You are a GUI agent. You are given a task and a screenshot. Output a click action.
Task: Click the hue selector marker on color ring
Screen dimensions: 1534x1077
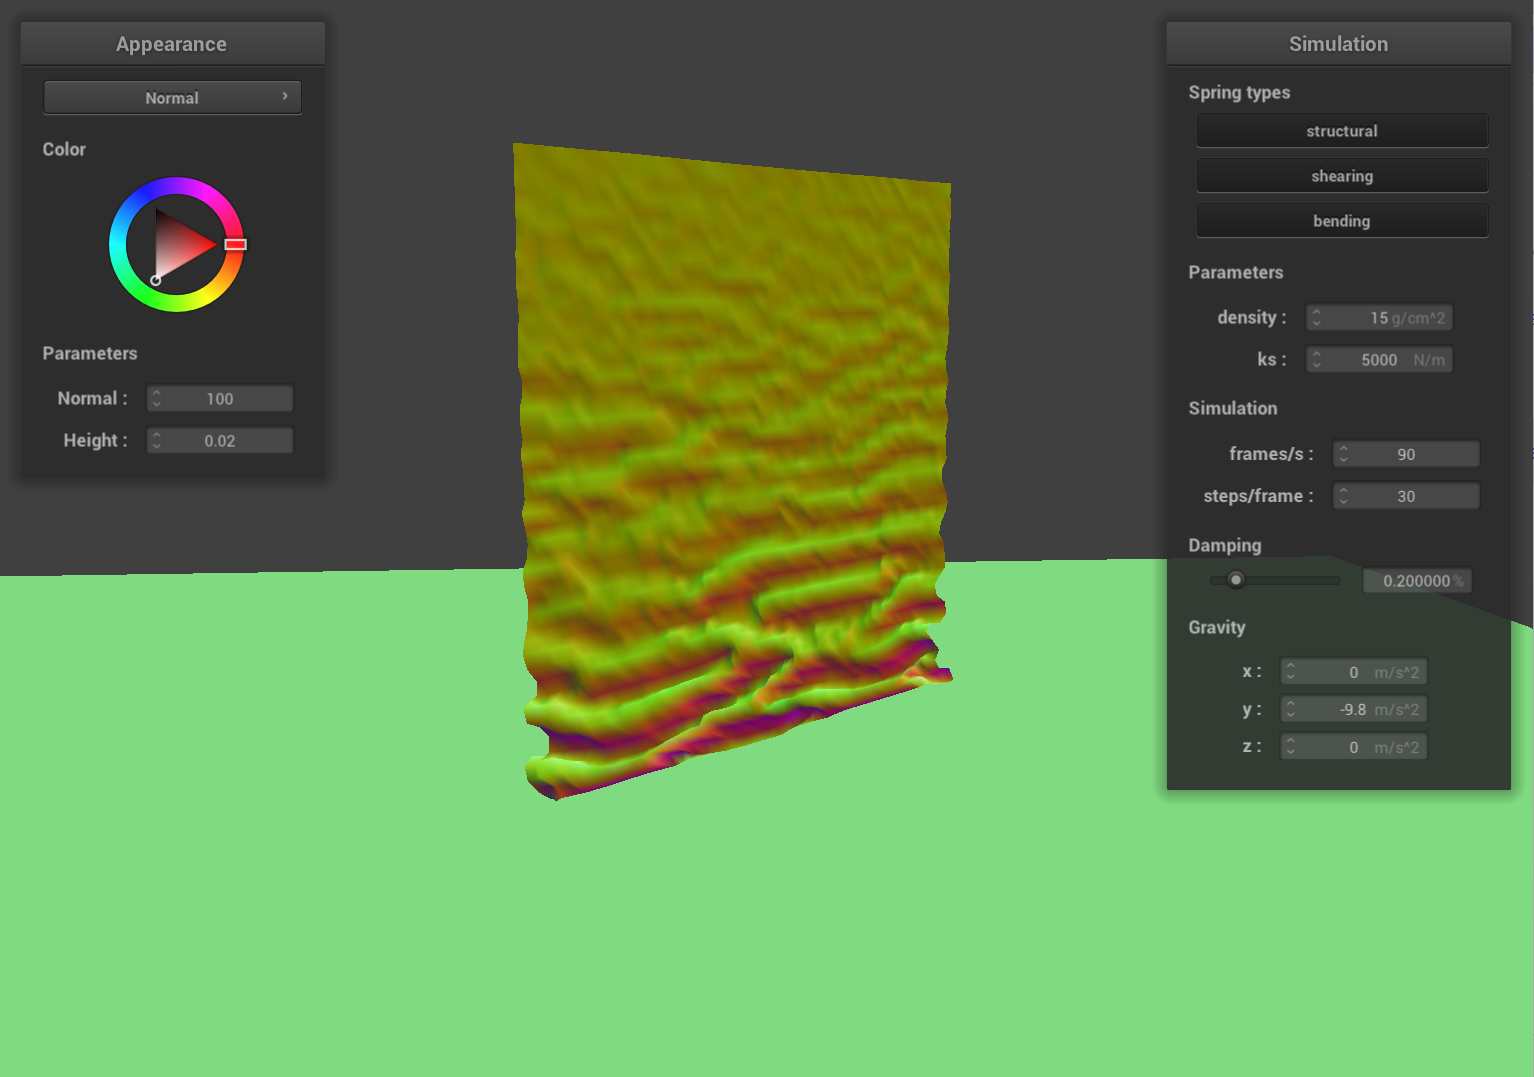(235, 244)
